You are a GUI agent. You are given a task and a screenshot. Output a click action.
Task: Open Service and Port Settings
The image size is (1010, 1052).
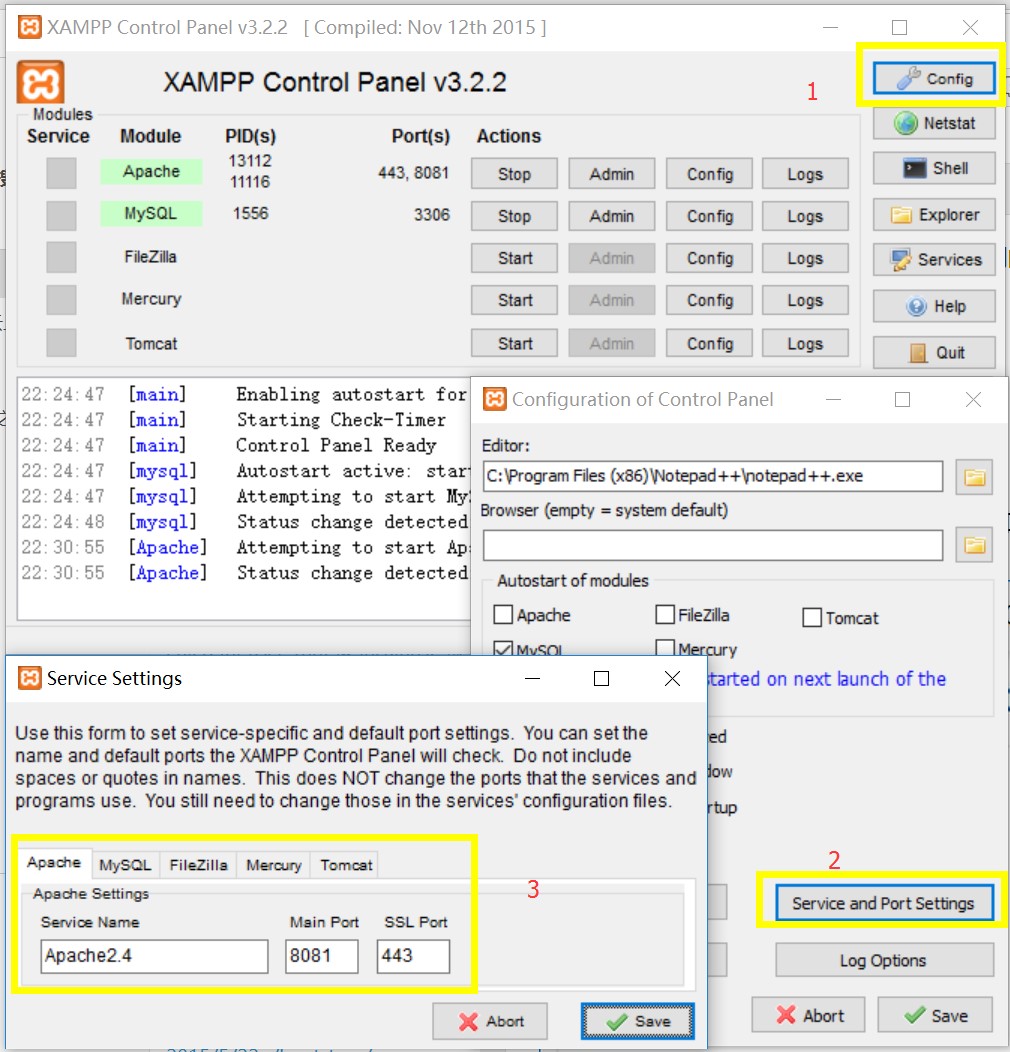(x=883, y=903)
